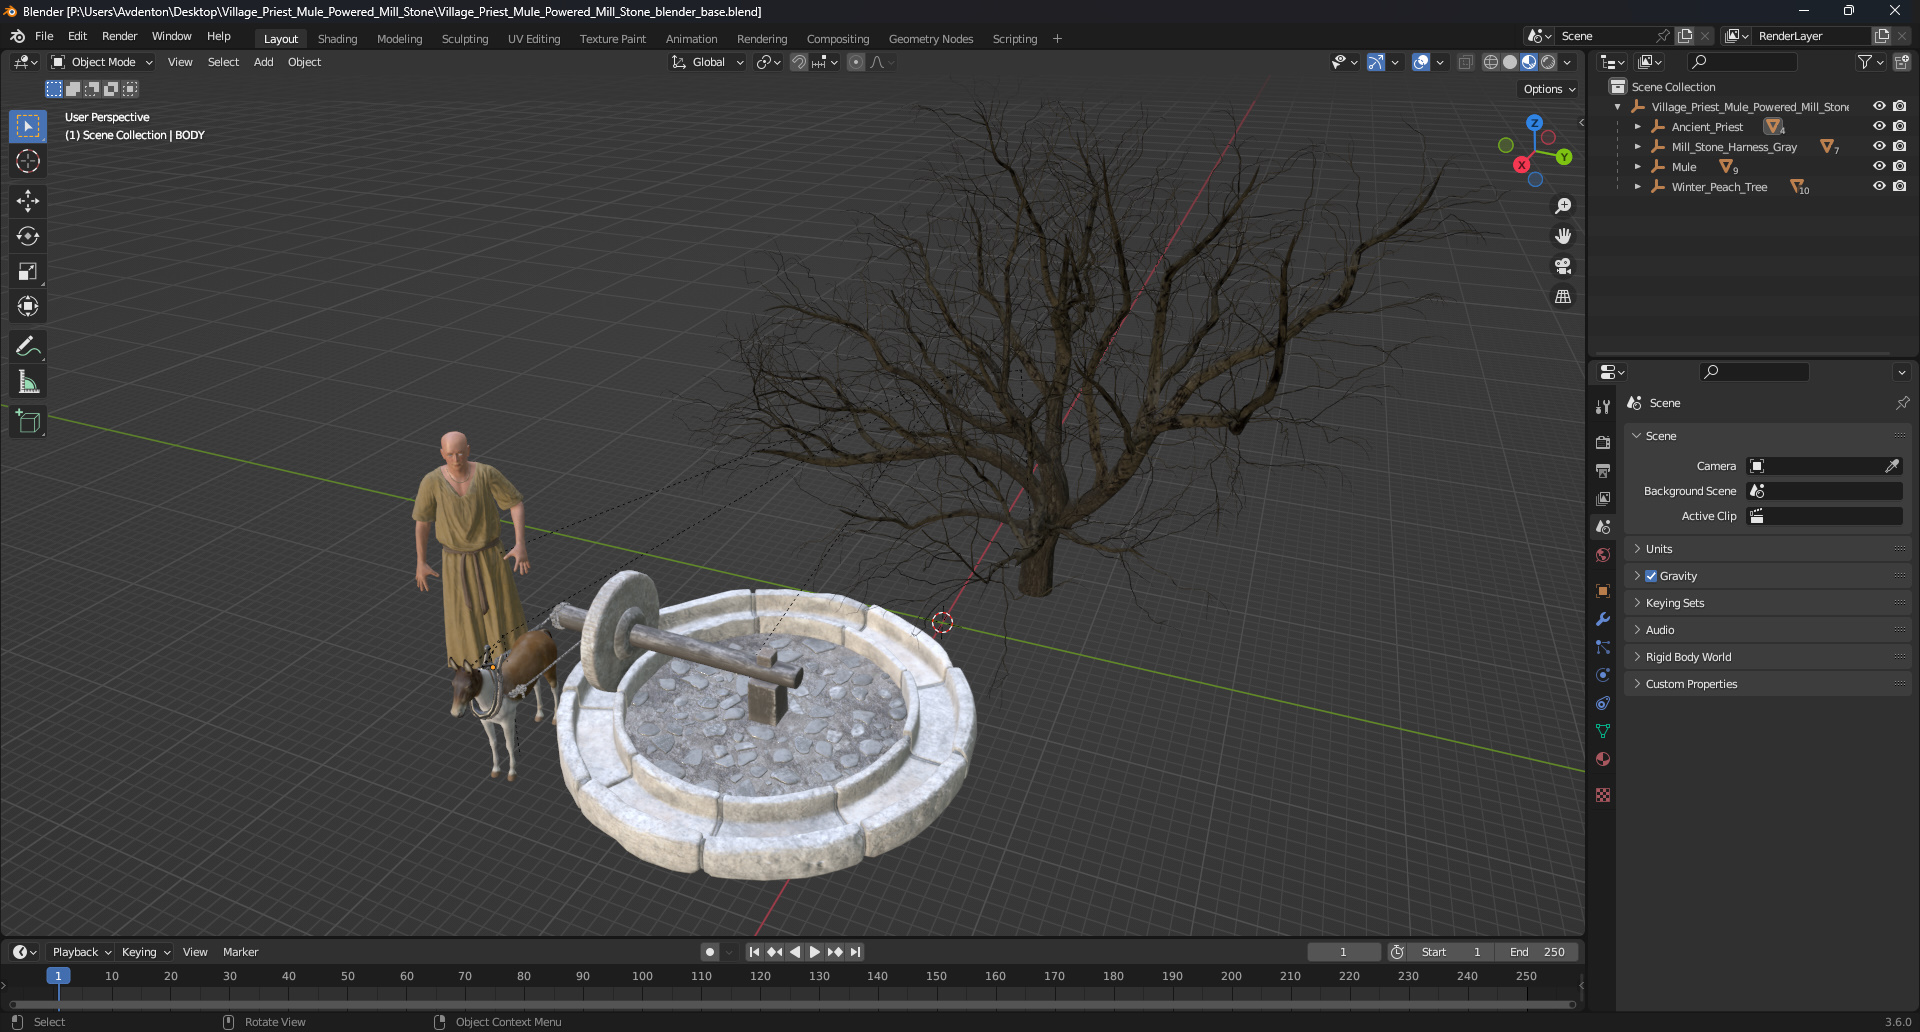1920x1032 pixels.
Task: Open the Output properties tab
Action: click(1603, 470)
